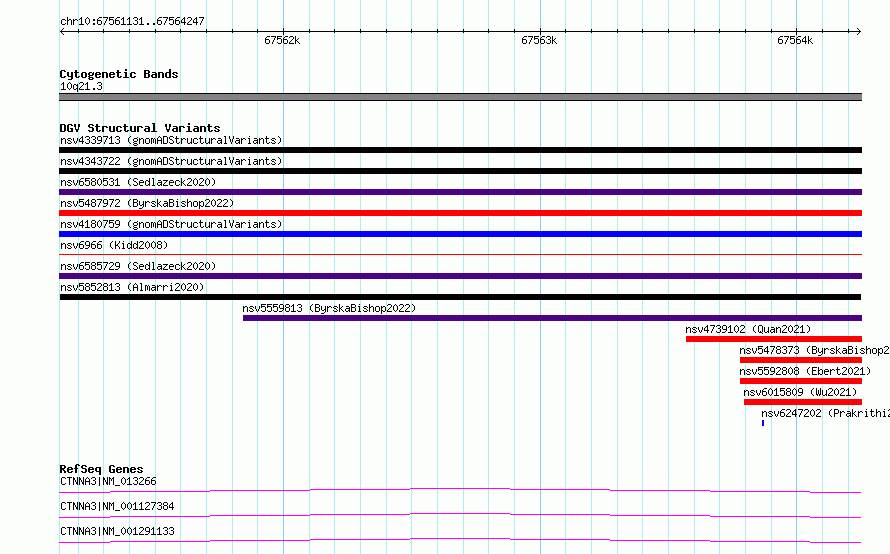Select the black bar for nsv5852813

(460, 297)
